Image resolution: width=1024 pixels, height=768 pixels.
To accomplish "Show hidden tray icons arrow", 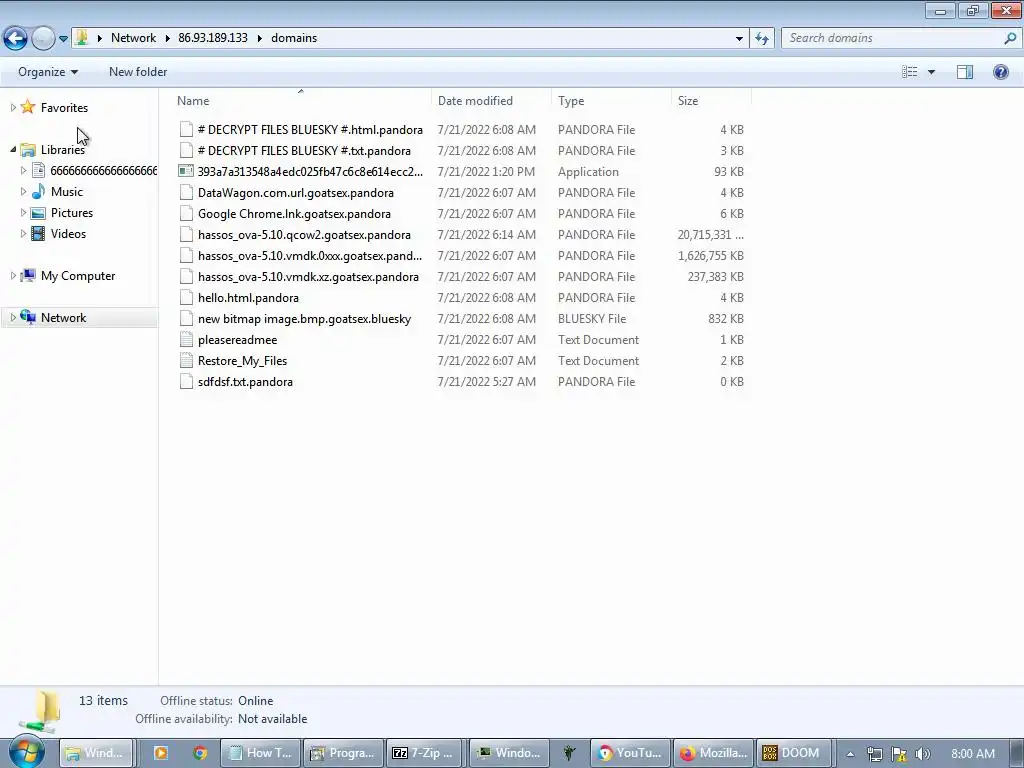I will click(850, 754).
